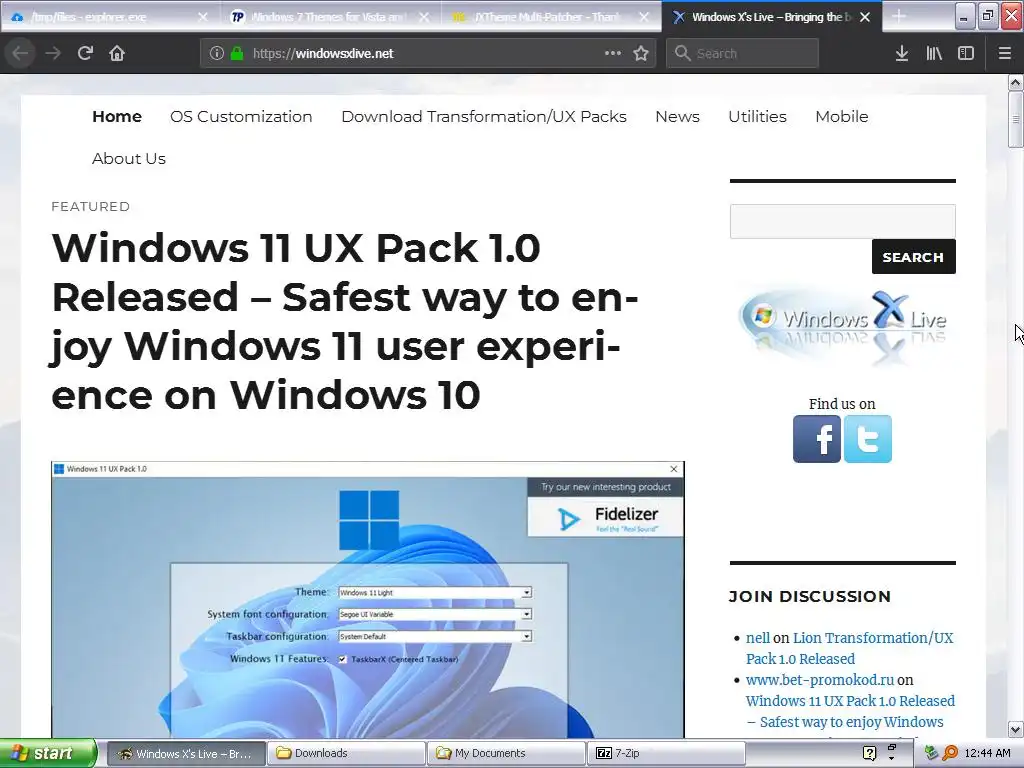Expand the Theme dropdown in screenshot
This screenshot has width=1024, height=768.
(x=526, y=592)
